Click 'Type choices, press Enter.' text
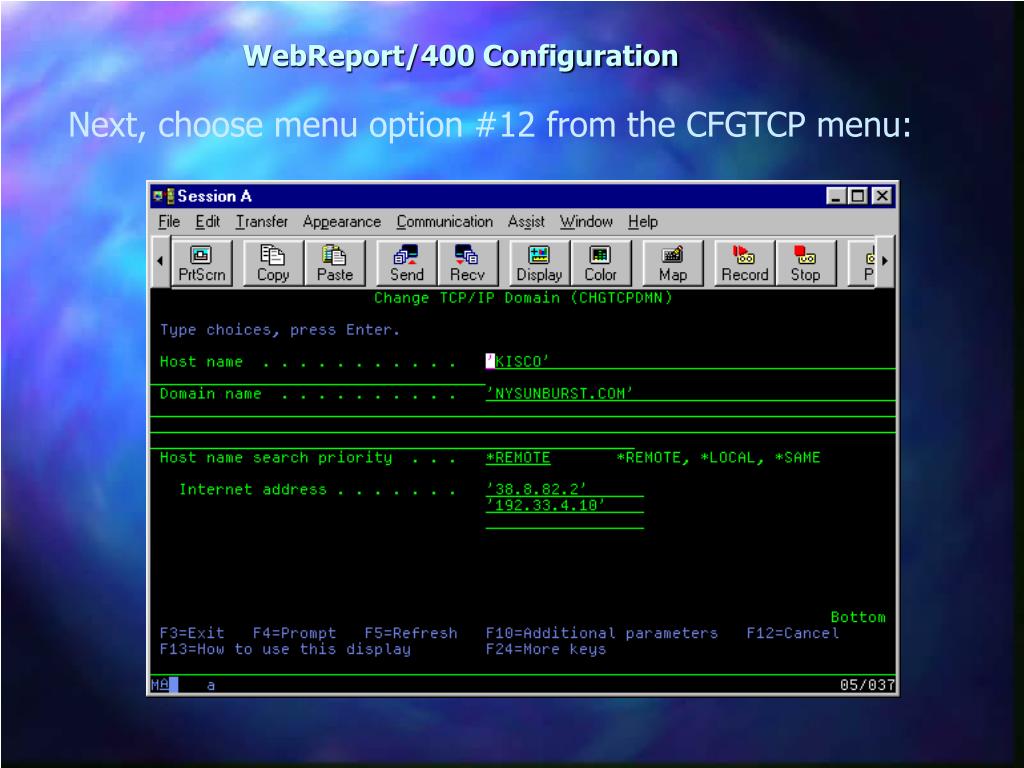Image resolution: width=1024 pixels, height=768 pixels. [280, 330]
